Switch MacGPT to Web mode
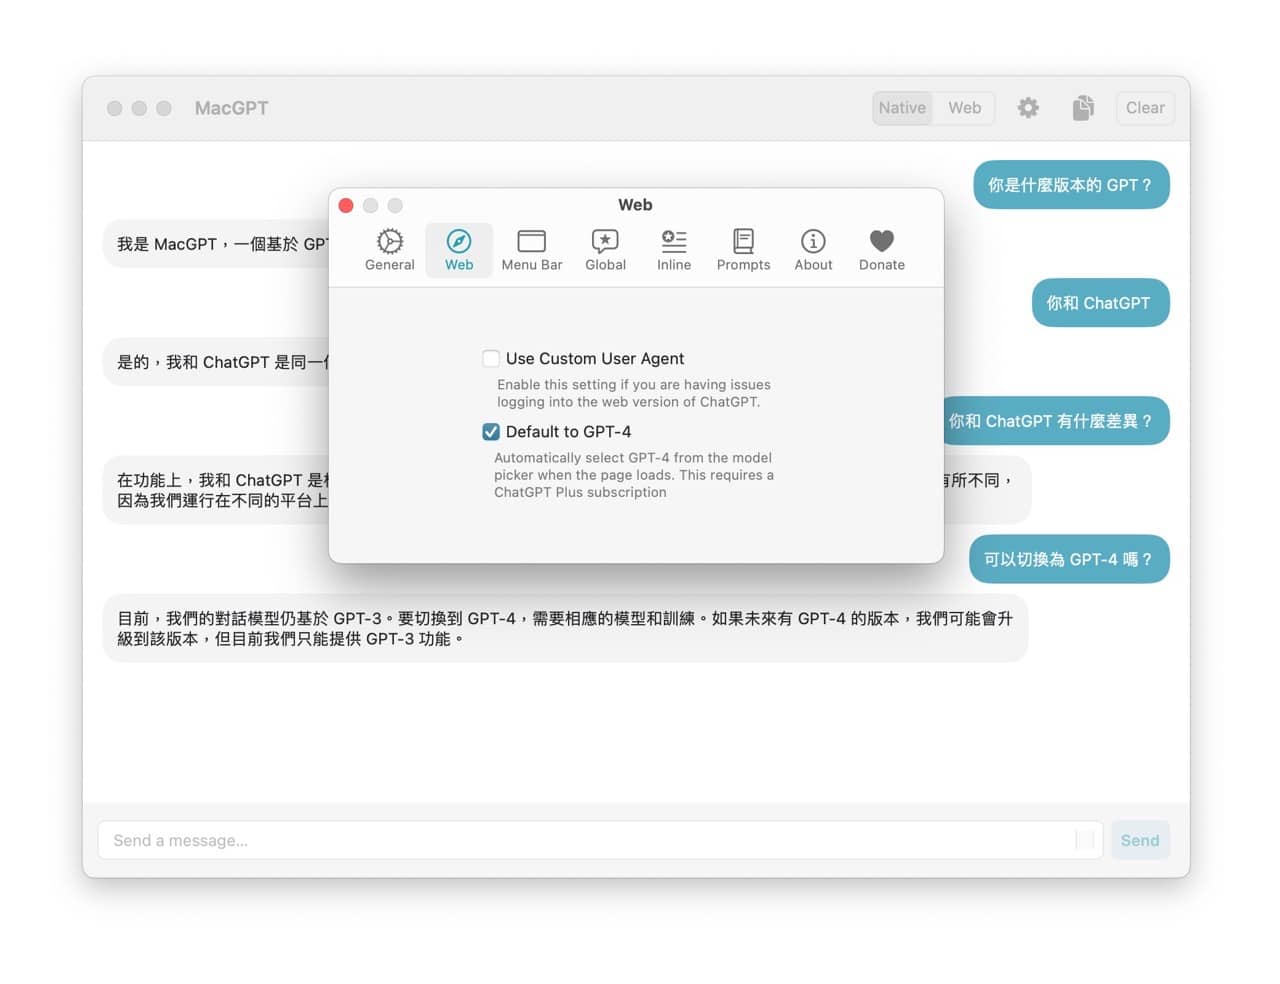1280x984 pixels. pyautogui.click(x=964, y=108)
